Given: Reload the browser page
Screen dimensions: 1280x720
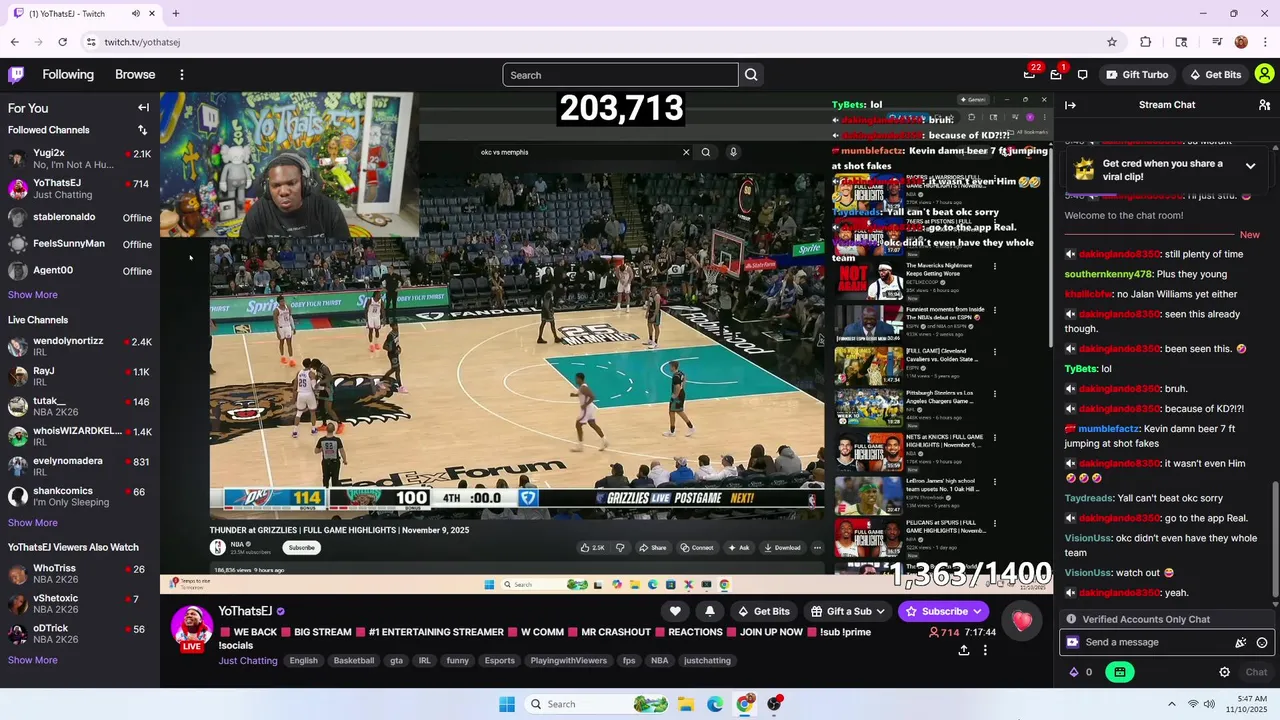Looking at the screenshot, I should [62, 42].
